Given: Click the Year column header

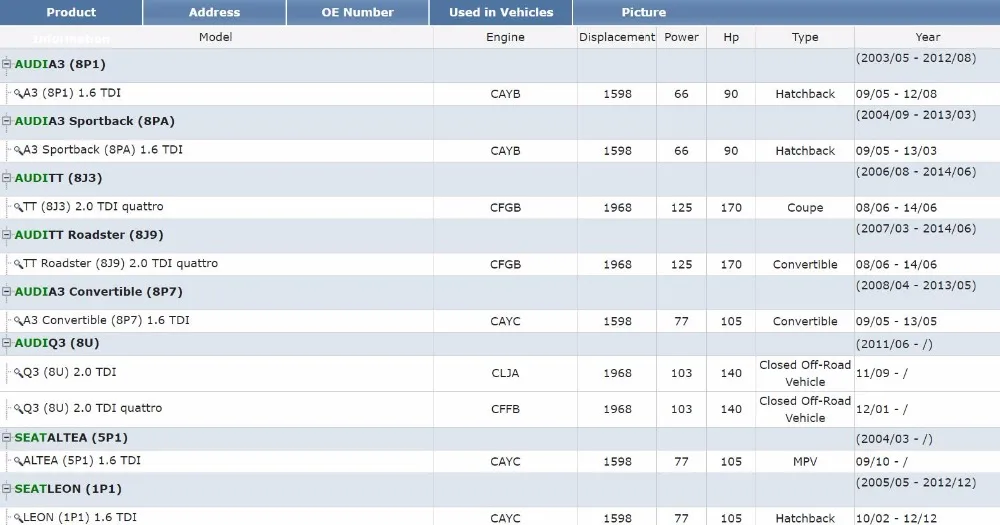Looking at the screenshot, I should pyautogui.click(x=927, y=37).
